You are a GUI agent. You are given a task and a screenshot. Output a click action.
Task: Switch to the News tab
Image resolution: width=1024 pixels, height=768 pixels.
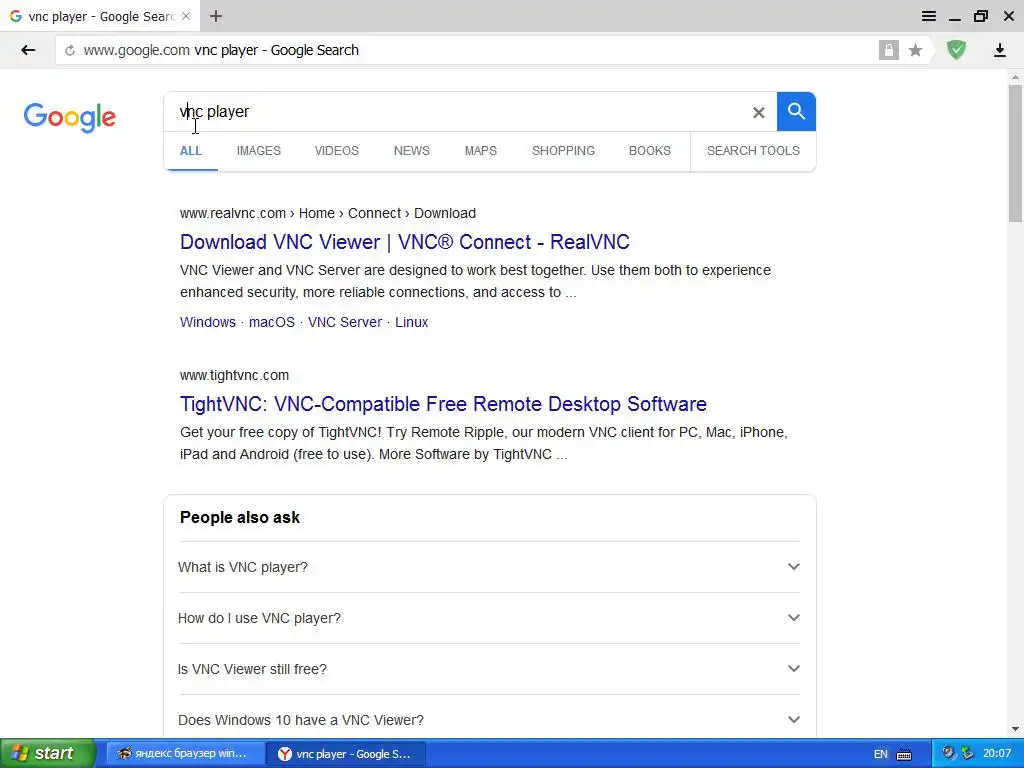pyautogui.click(x=411, y=151)
